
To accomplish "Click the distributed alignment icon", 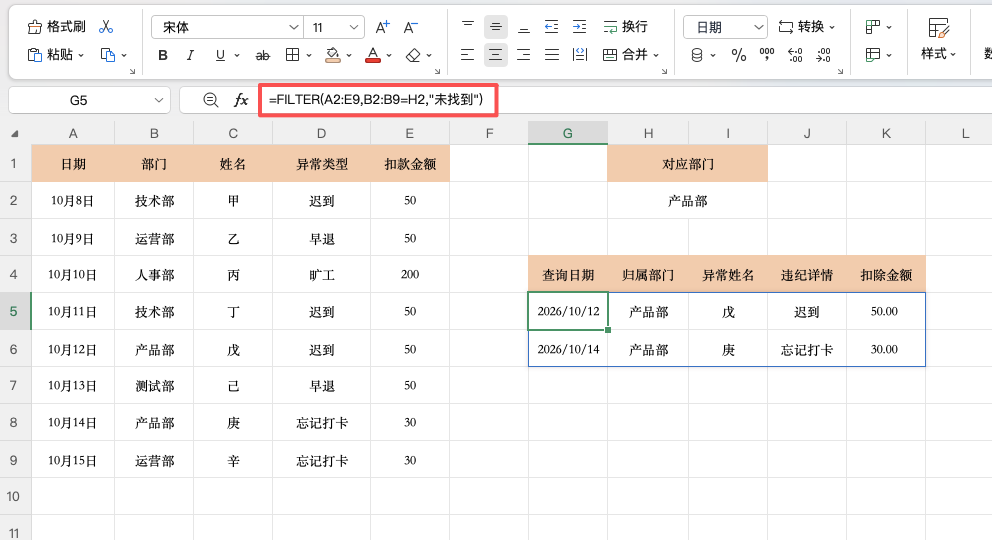I will coord(580,55).
